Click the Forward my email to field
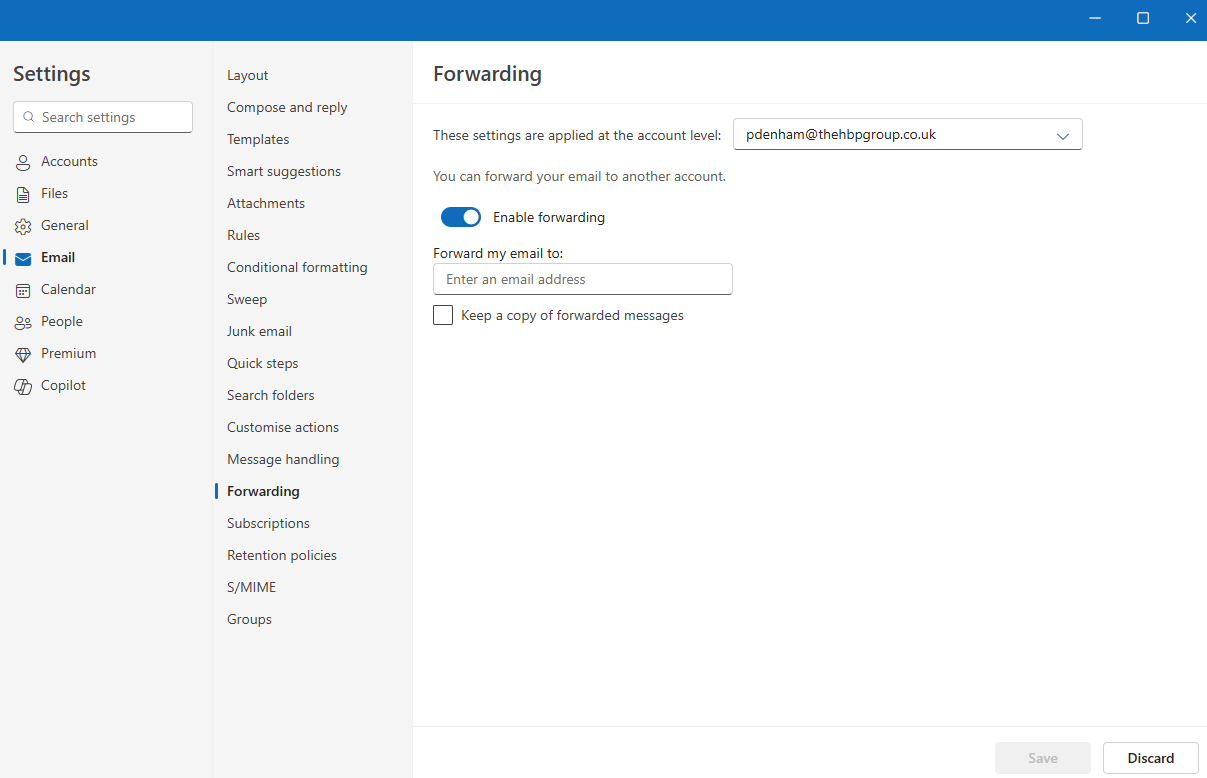Screen dimensions: 1207x778 (x=583, y=279)
